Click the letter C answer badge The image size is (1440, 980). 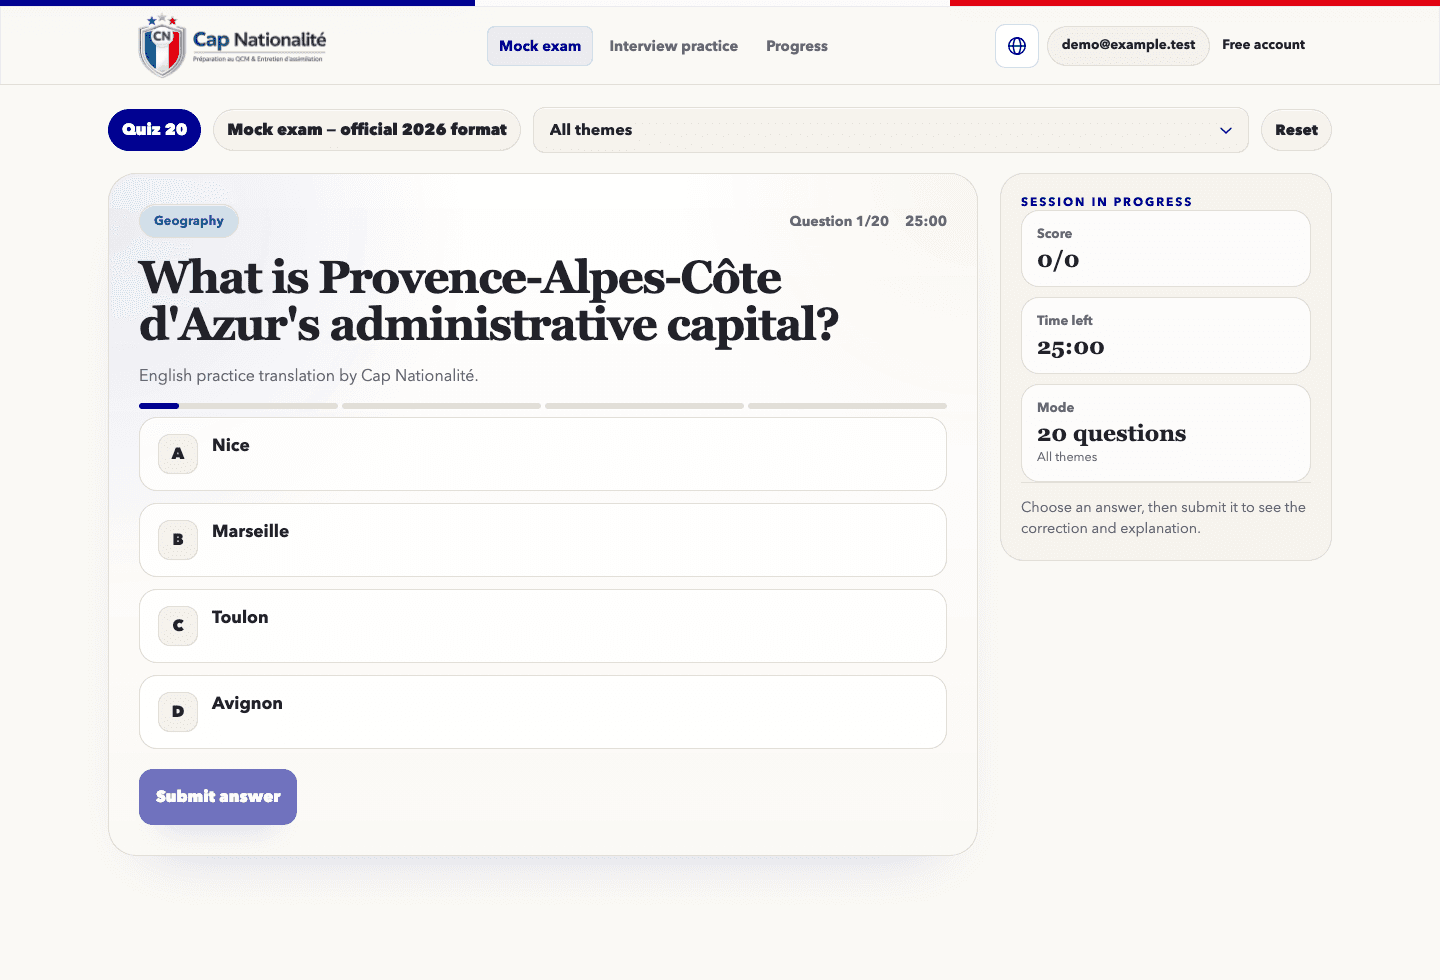tap(178, 626)
